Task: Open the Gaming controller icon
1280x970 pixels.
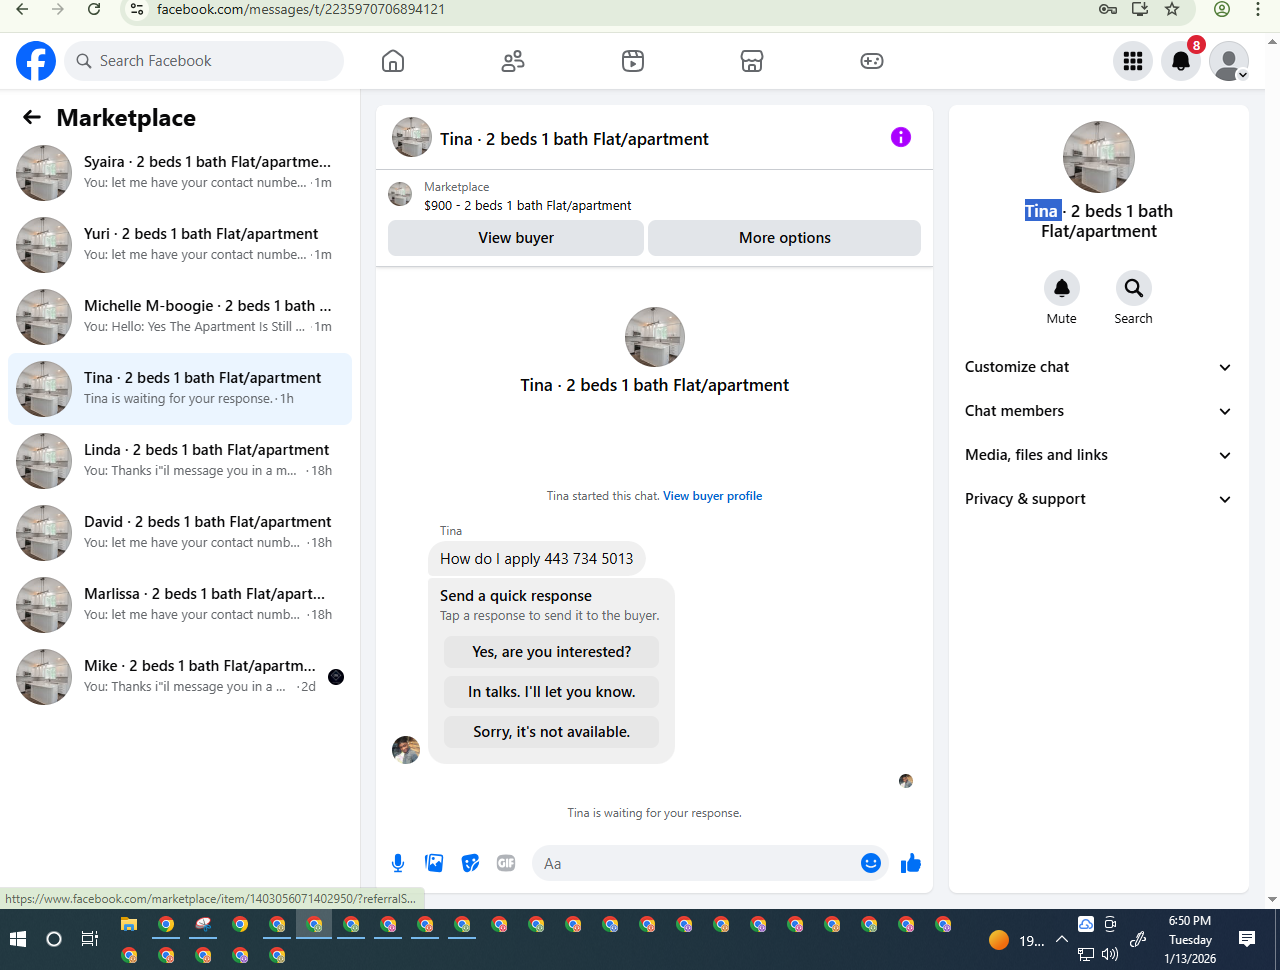Action: point(872,61)
